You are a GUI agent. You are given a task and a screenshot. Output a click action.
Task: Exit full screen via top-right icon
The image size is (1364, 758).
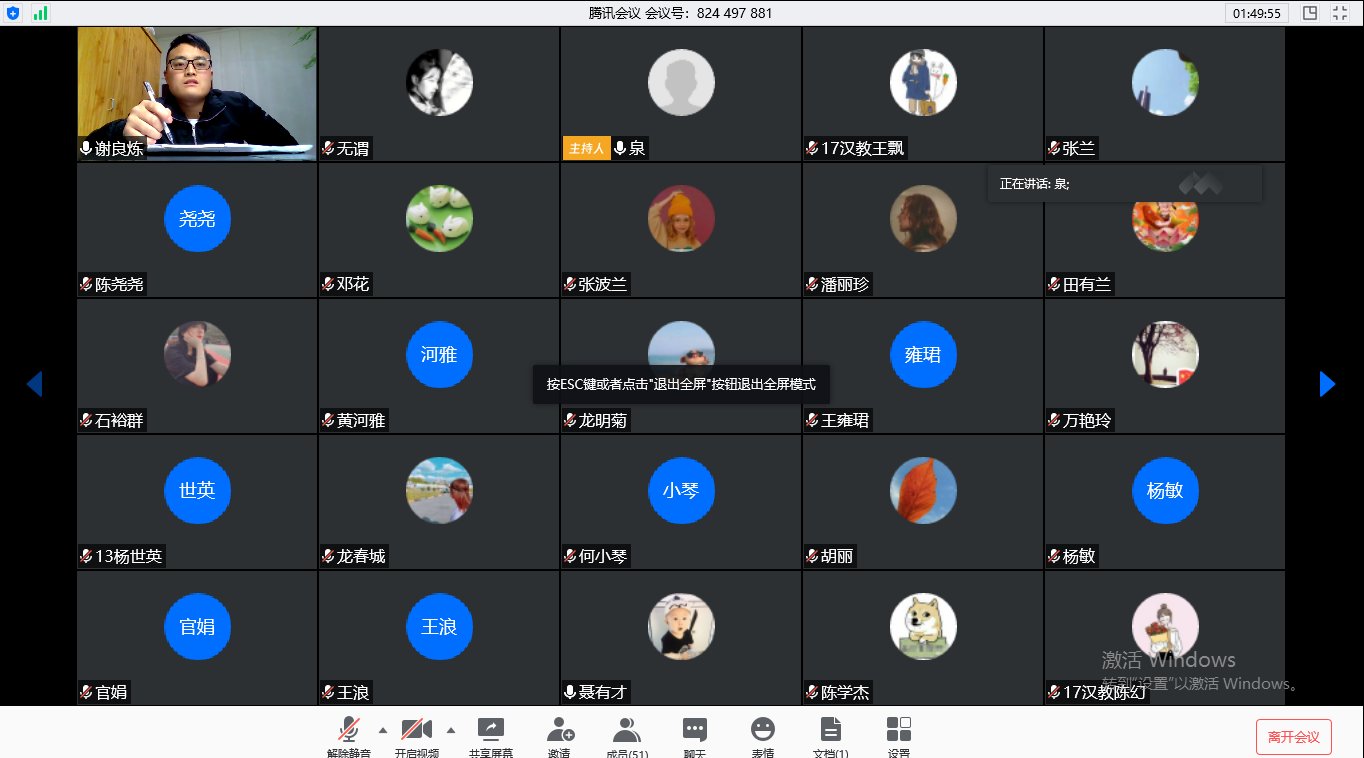[x=1340, y=13]
